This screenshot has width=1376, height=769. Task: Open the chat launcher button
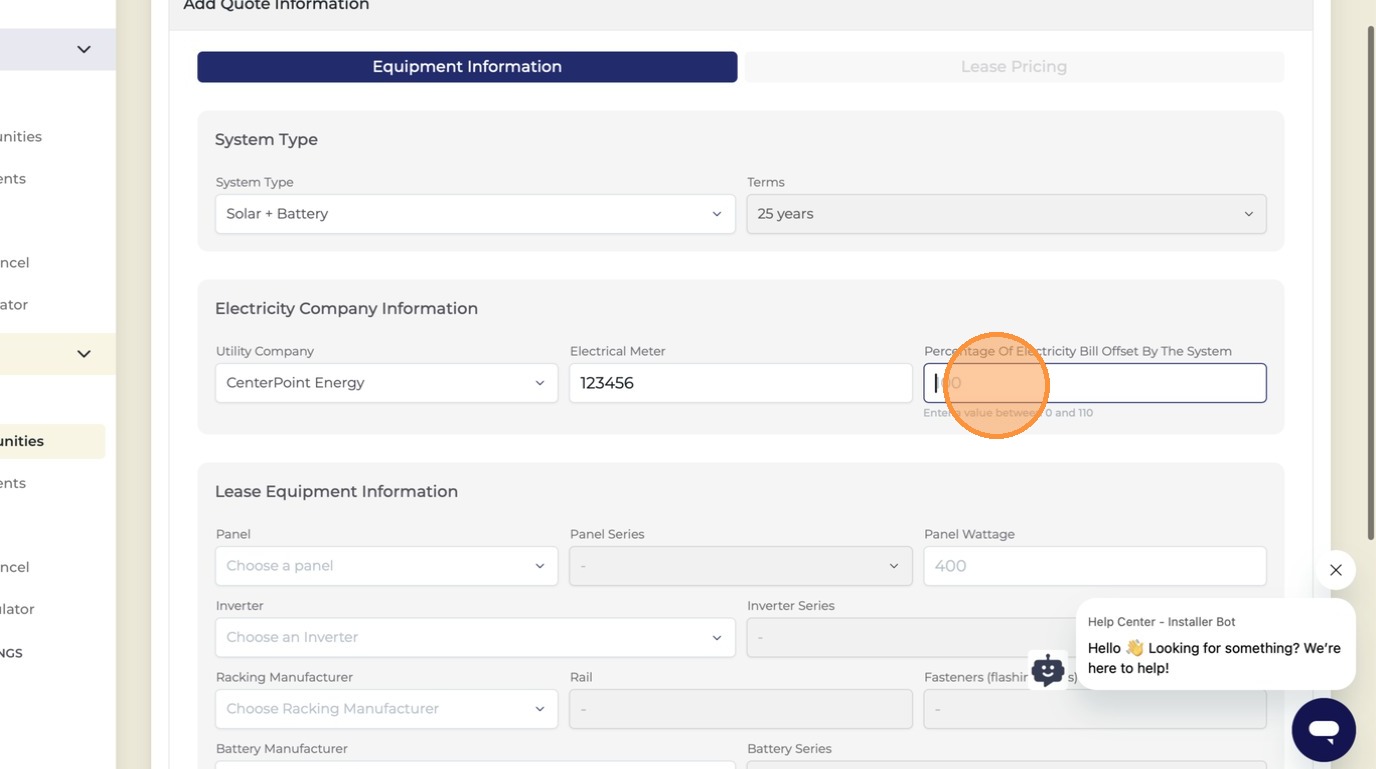pos(1323,730)
